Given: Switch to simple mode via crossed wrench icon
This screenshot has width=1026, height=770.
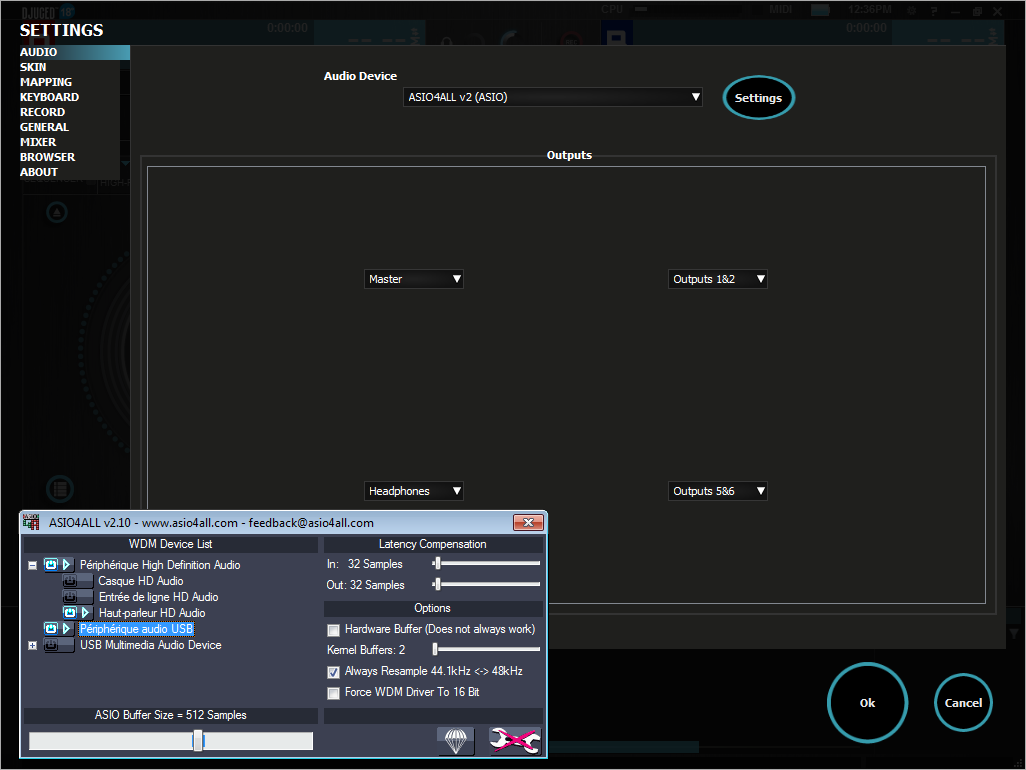Looking at the screenshot, I should [515, 741].
